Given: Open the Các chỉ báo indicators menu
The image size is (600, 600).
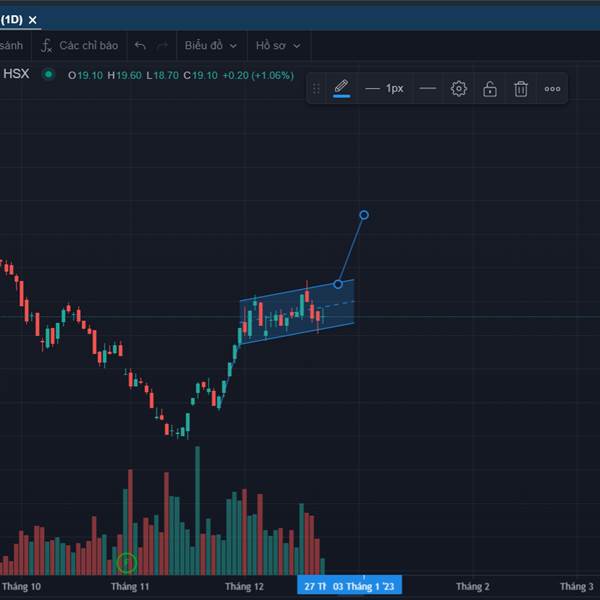Looking at the screenshot, I should (79, 46).
